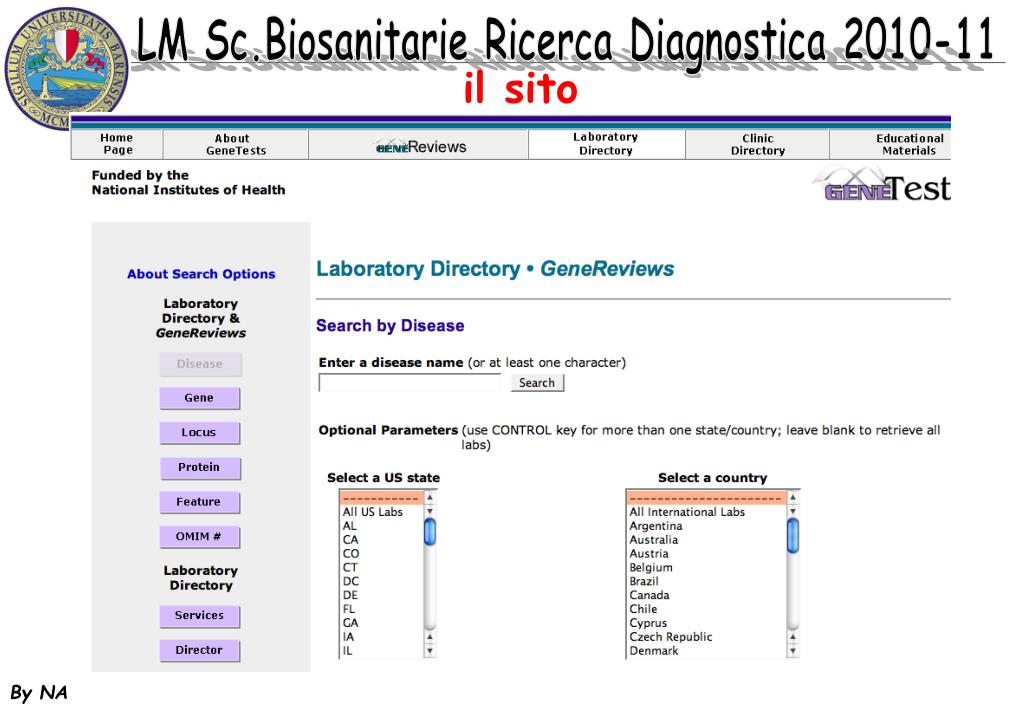Choose CT in the US state list
Viewport: 1023px width, 708px height.
pyautogui.click(x=382, y=568)
